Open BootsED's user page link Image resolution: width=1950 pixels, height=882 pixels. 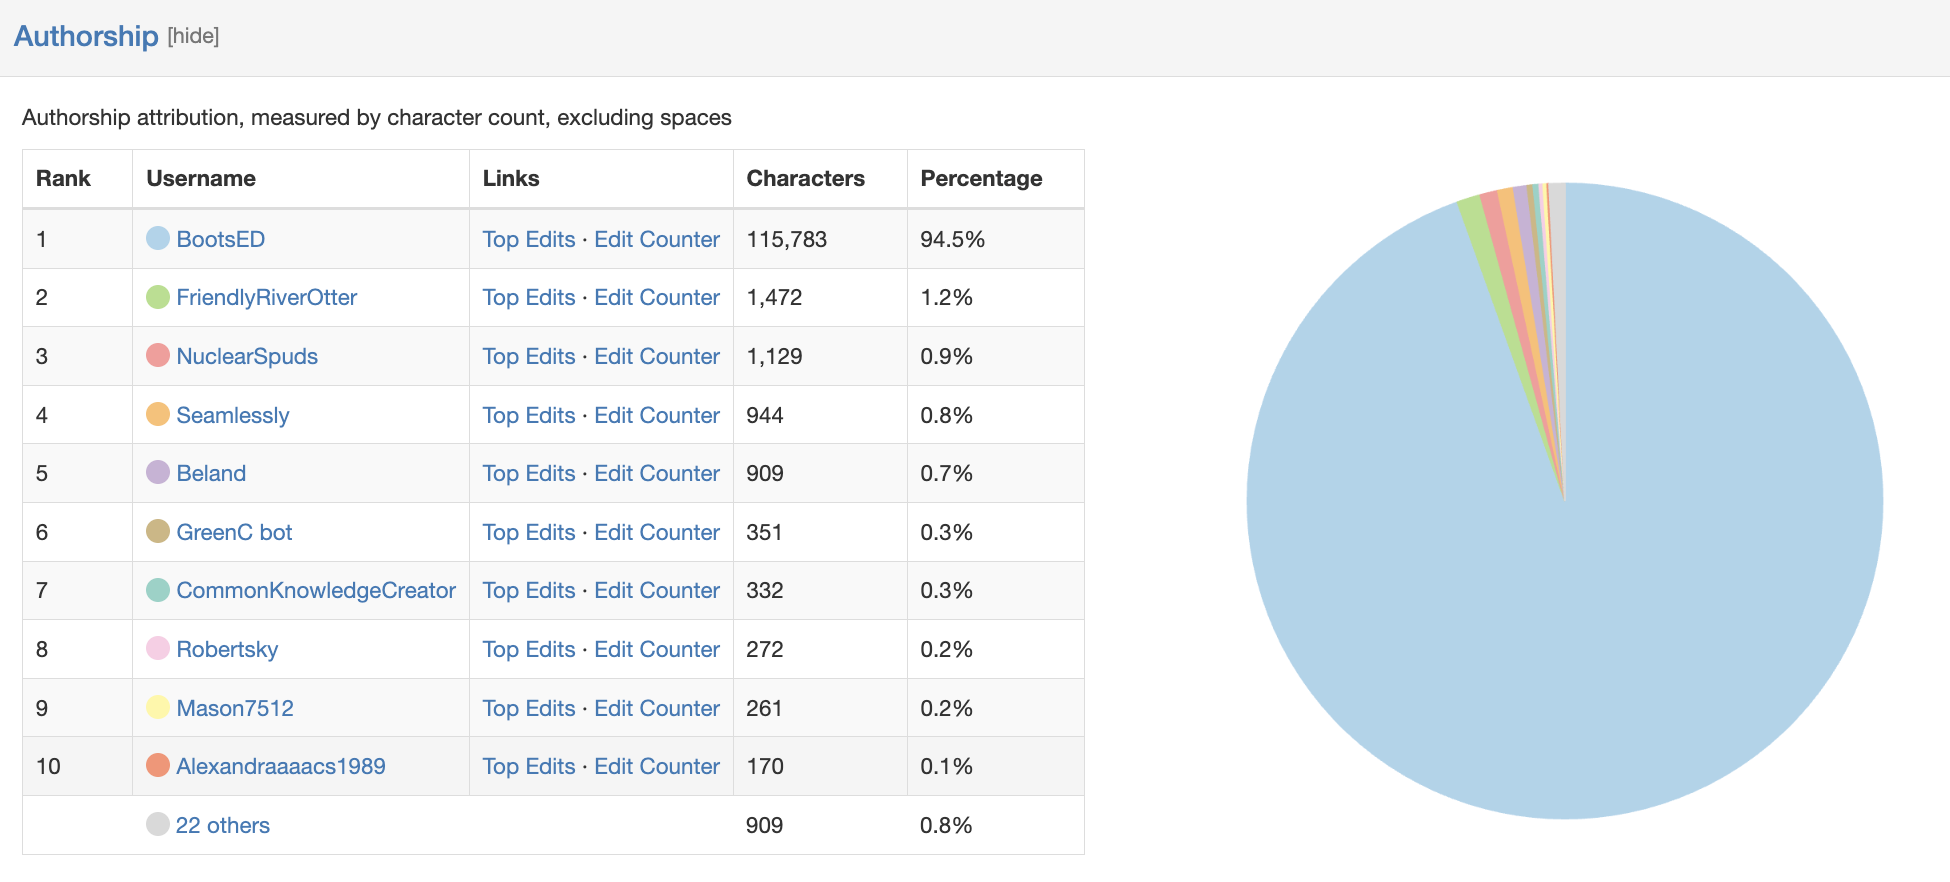[220, 239]
